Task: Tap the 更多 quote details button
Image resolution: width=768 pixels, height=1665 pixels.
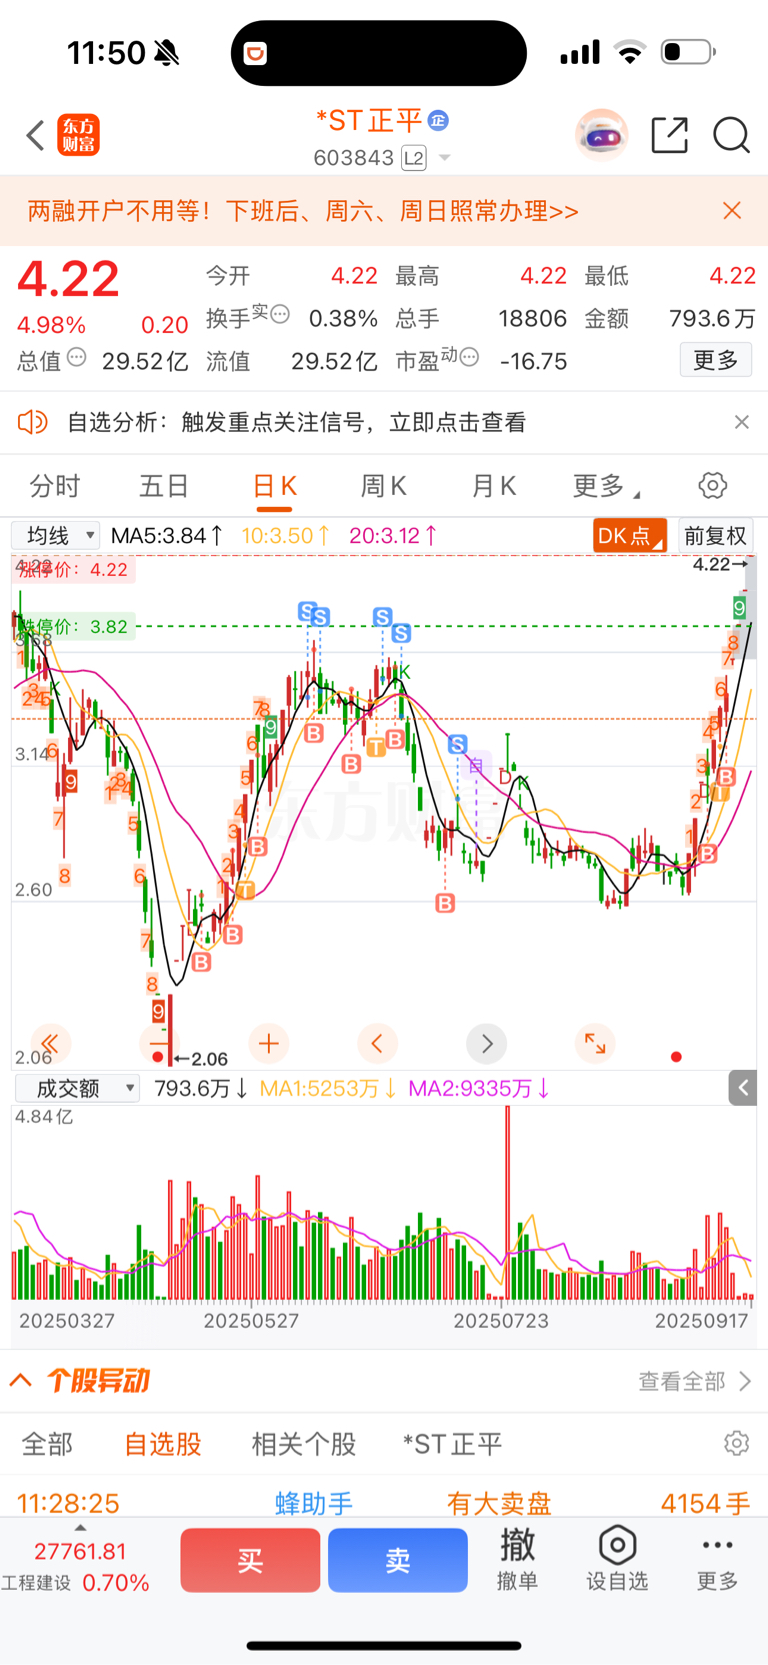Action: pos(716,360)
